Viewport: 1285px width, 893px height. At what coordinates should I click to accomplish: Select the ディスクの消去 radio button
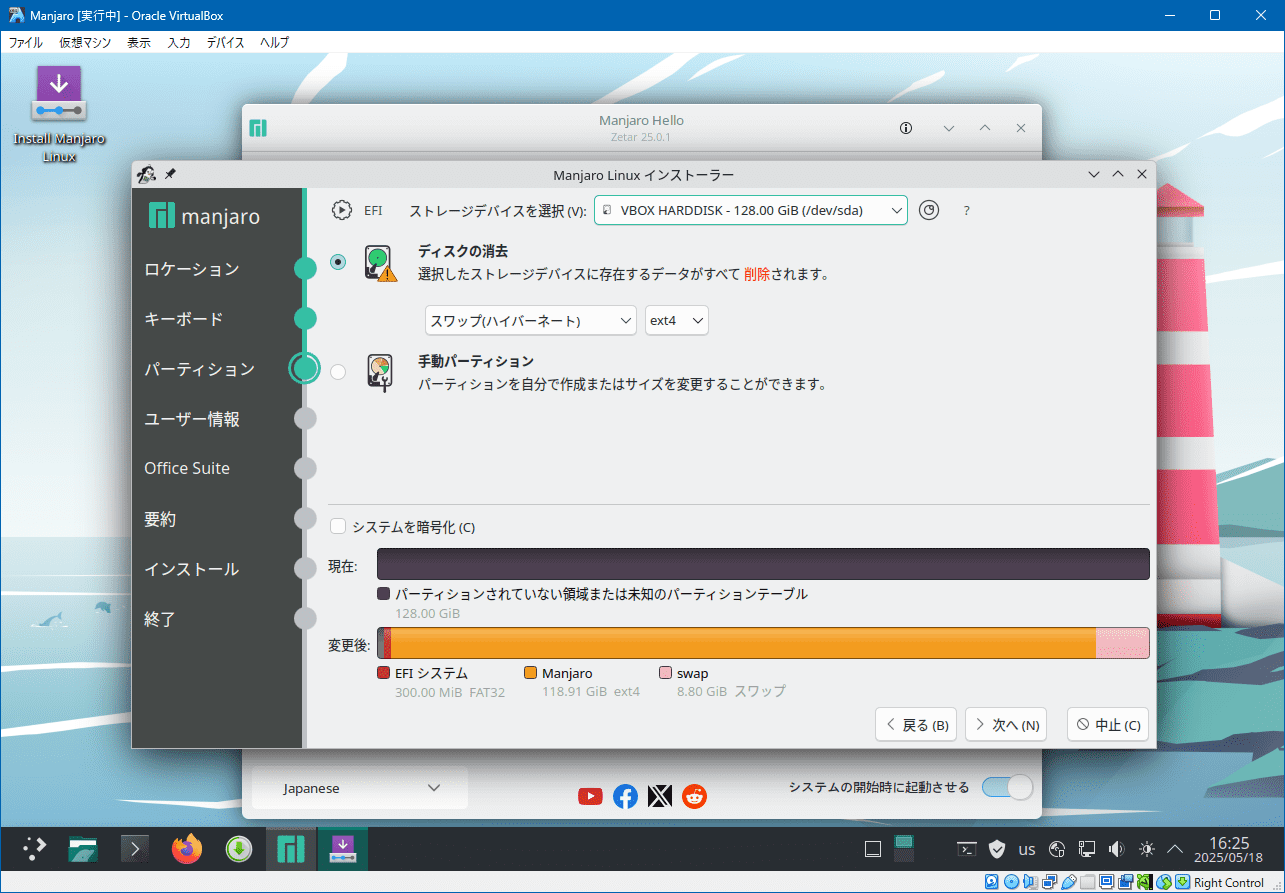(x=338, y=262)
